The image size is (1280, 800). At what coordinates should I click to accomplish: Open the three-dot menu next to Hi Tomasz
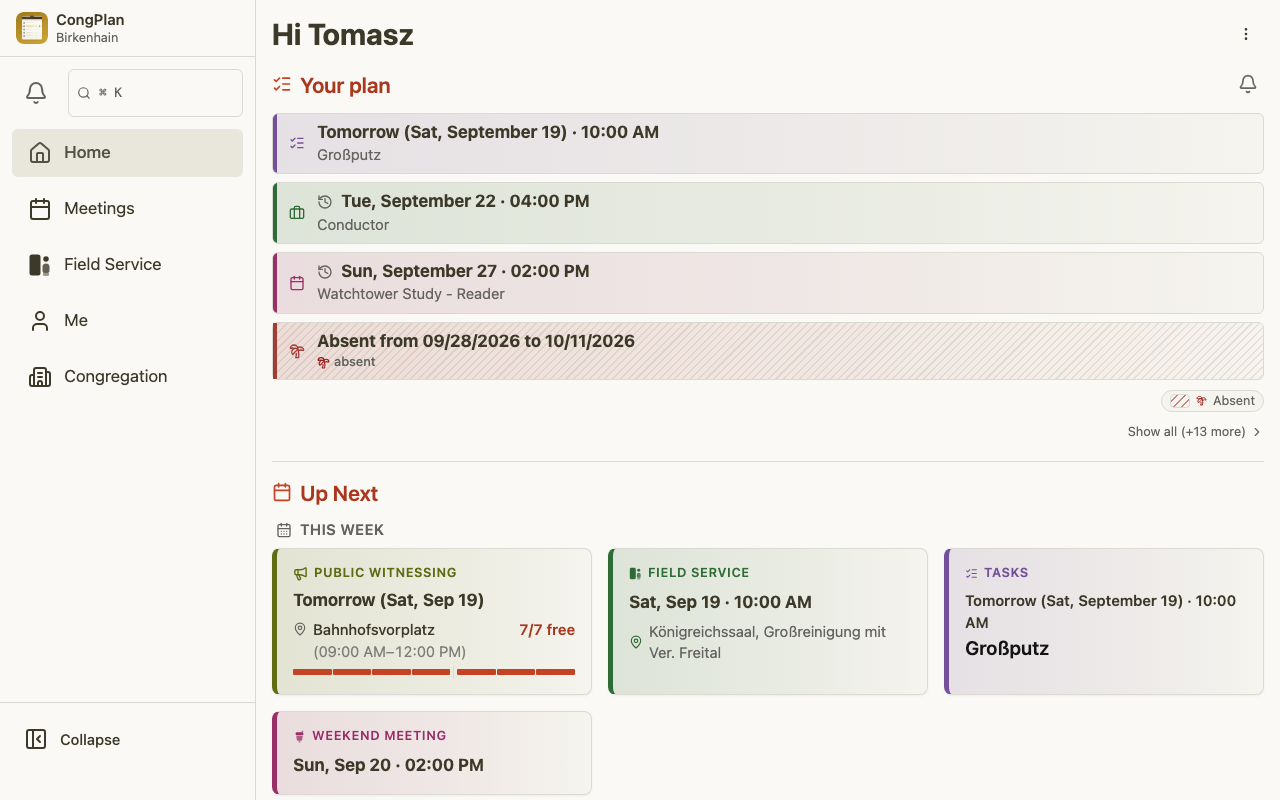point(1246,34)
